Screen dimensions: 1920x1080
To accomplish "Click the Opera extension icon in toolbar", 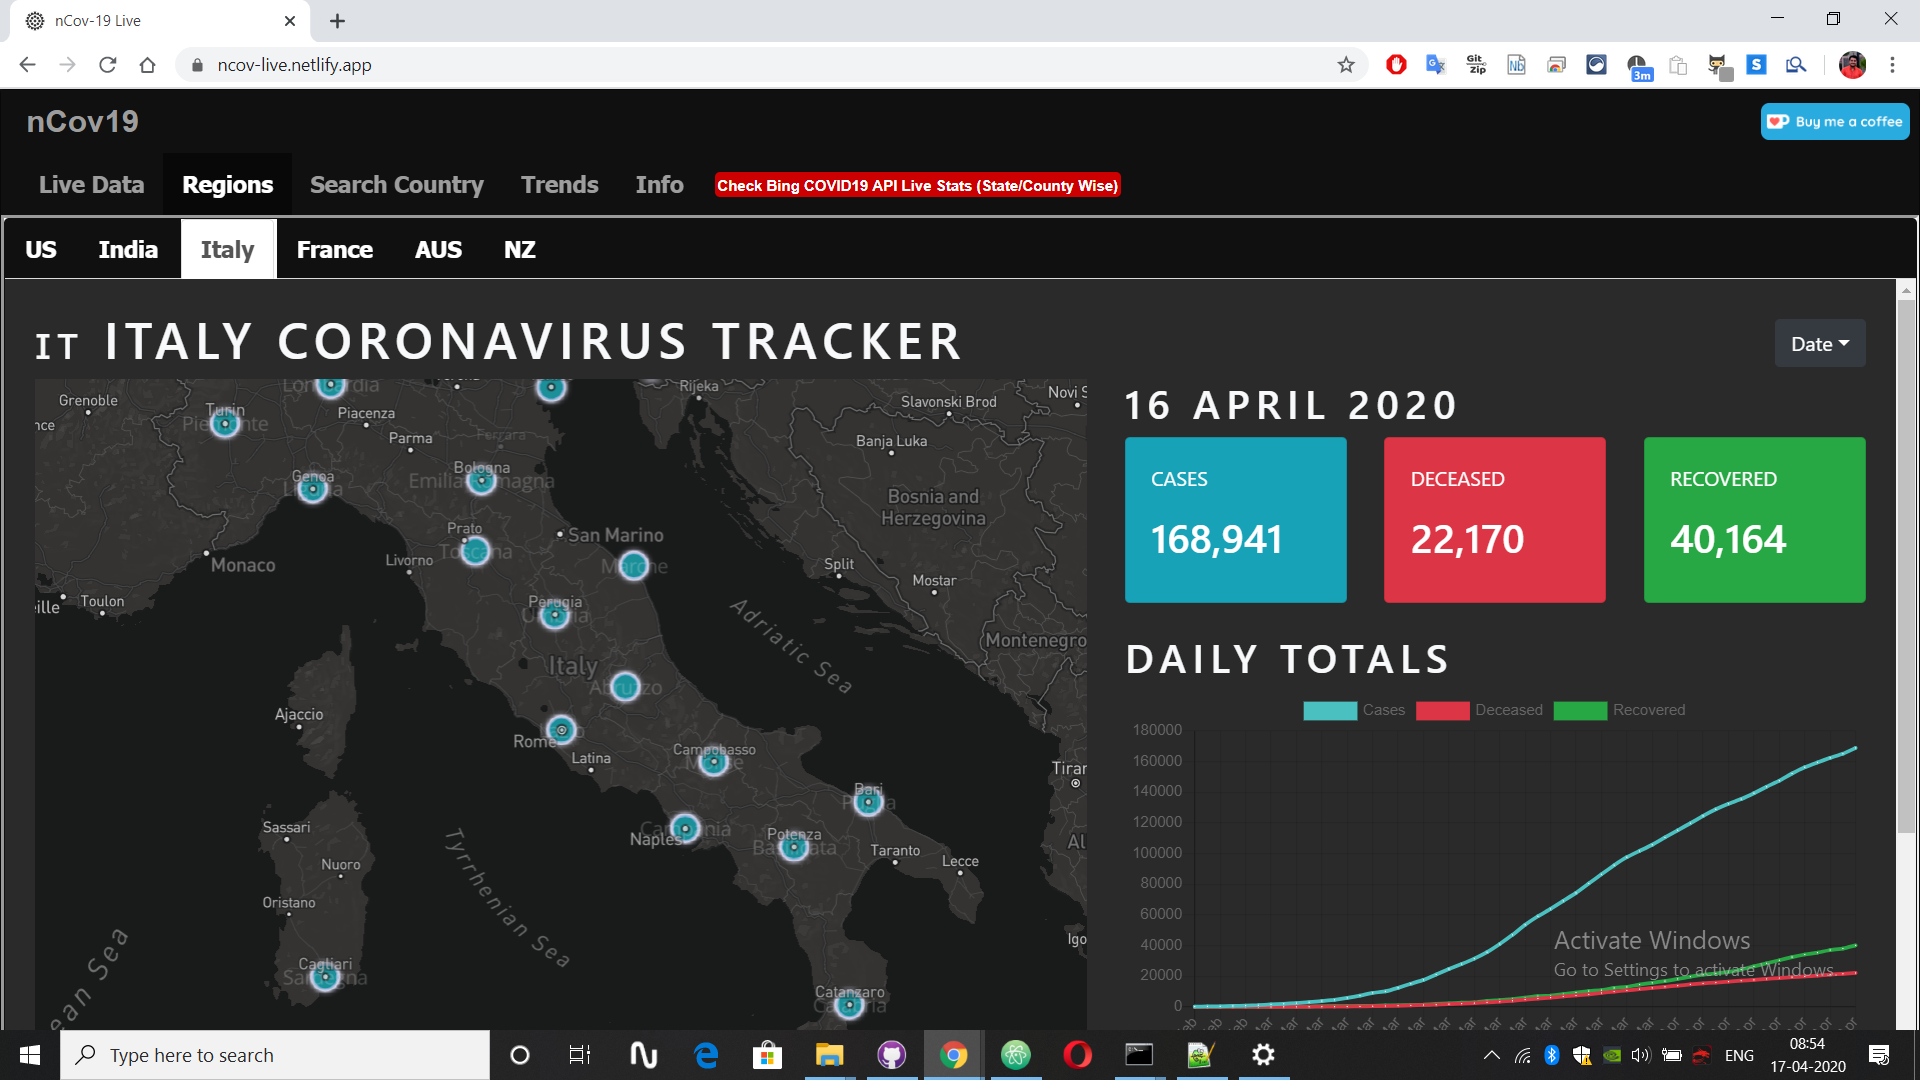I will point(1396,65).
